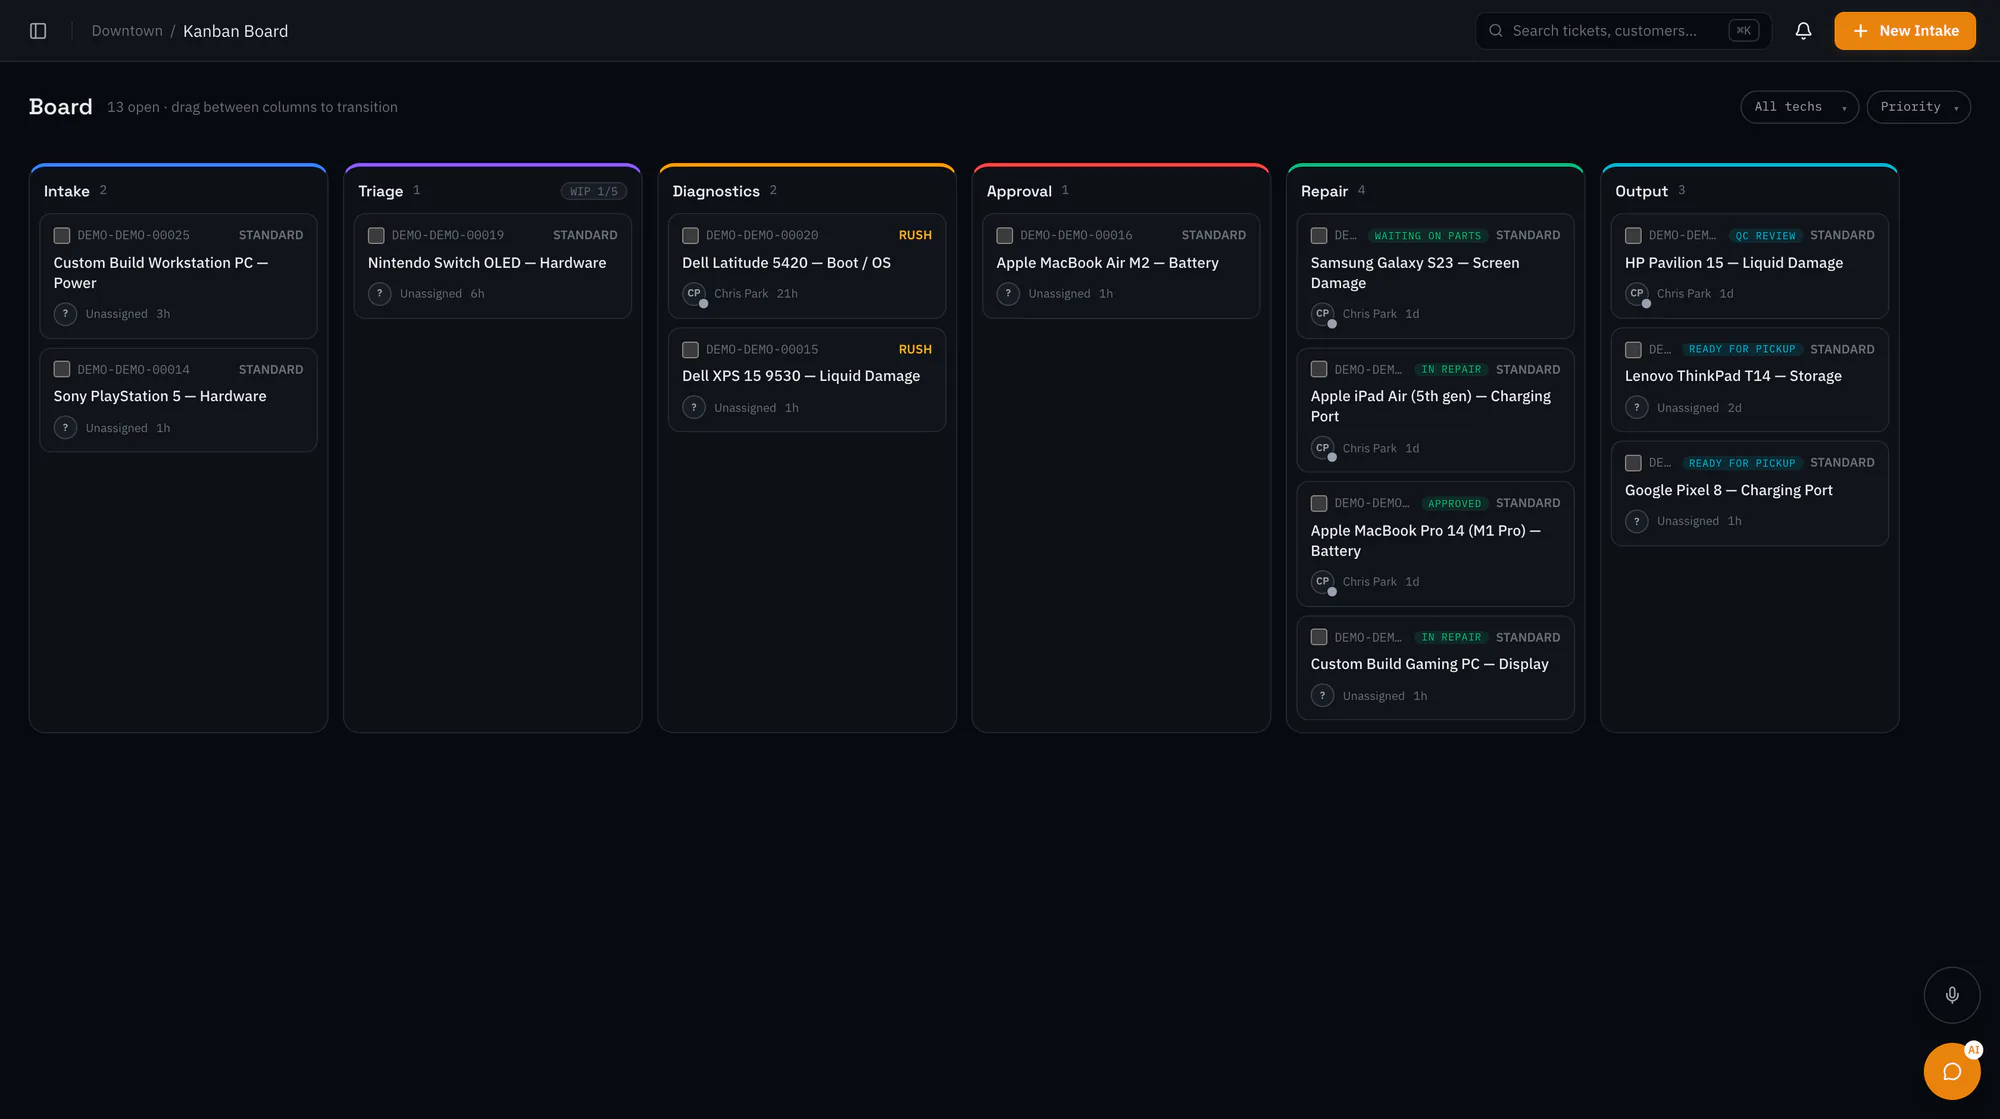Open Custom Build Gaming PC — Display card
The width and height of the screenshot is (2000, 1119).
point(1435,668)
